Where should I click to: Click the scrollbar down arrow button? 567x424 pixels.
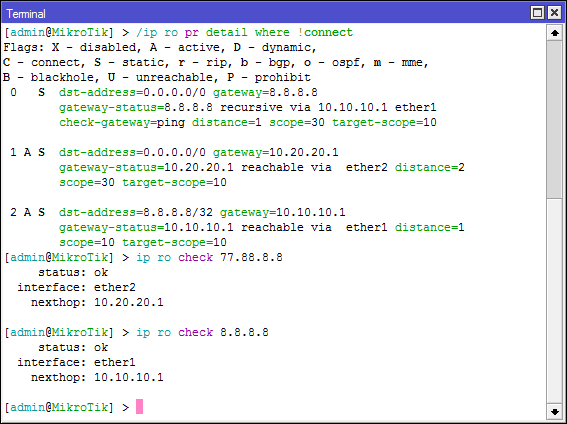point(555,411)
